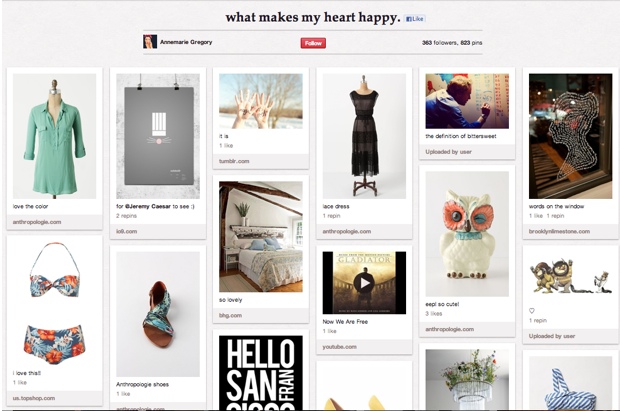Play the Gladiator Now We Are Free video
Viewport: 620px width, 411px height.
click(x=364, y=283)
